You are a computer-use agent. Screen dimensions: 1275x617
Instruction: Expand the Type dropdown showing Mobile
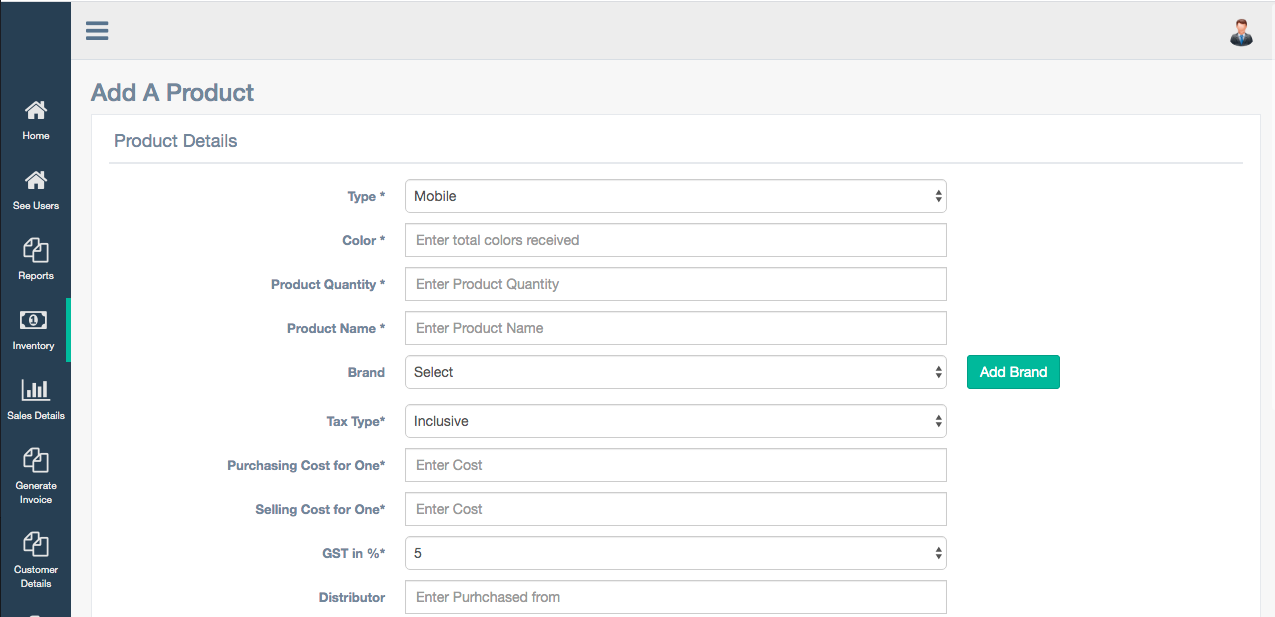click(675, 197)
